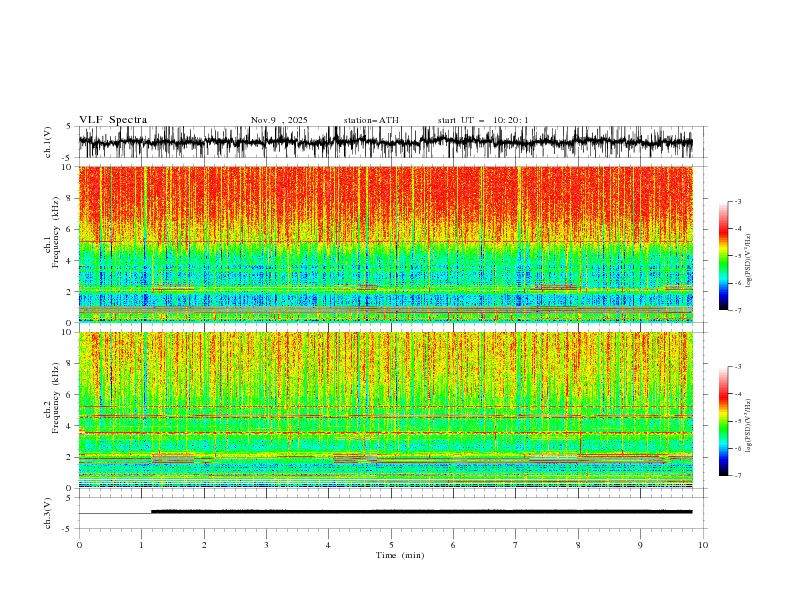Click the ch.2 color bar's log(PSD) unit label

point(749,425)
